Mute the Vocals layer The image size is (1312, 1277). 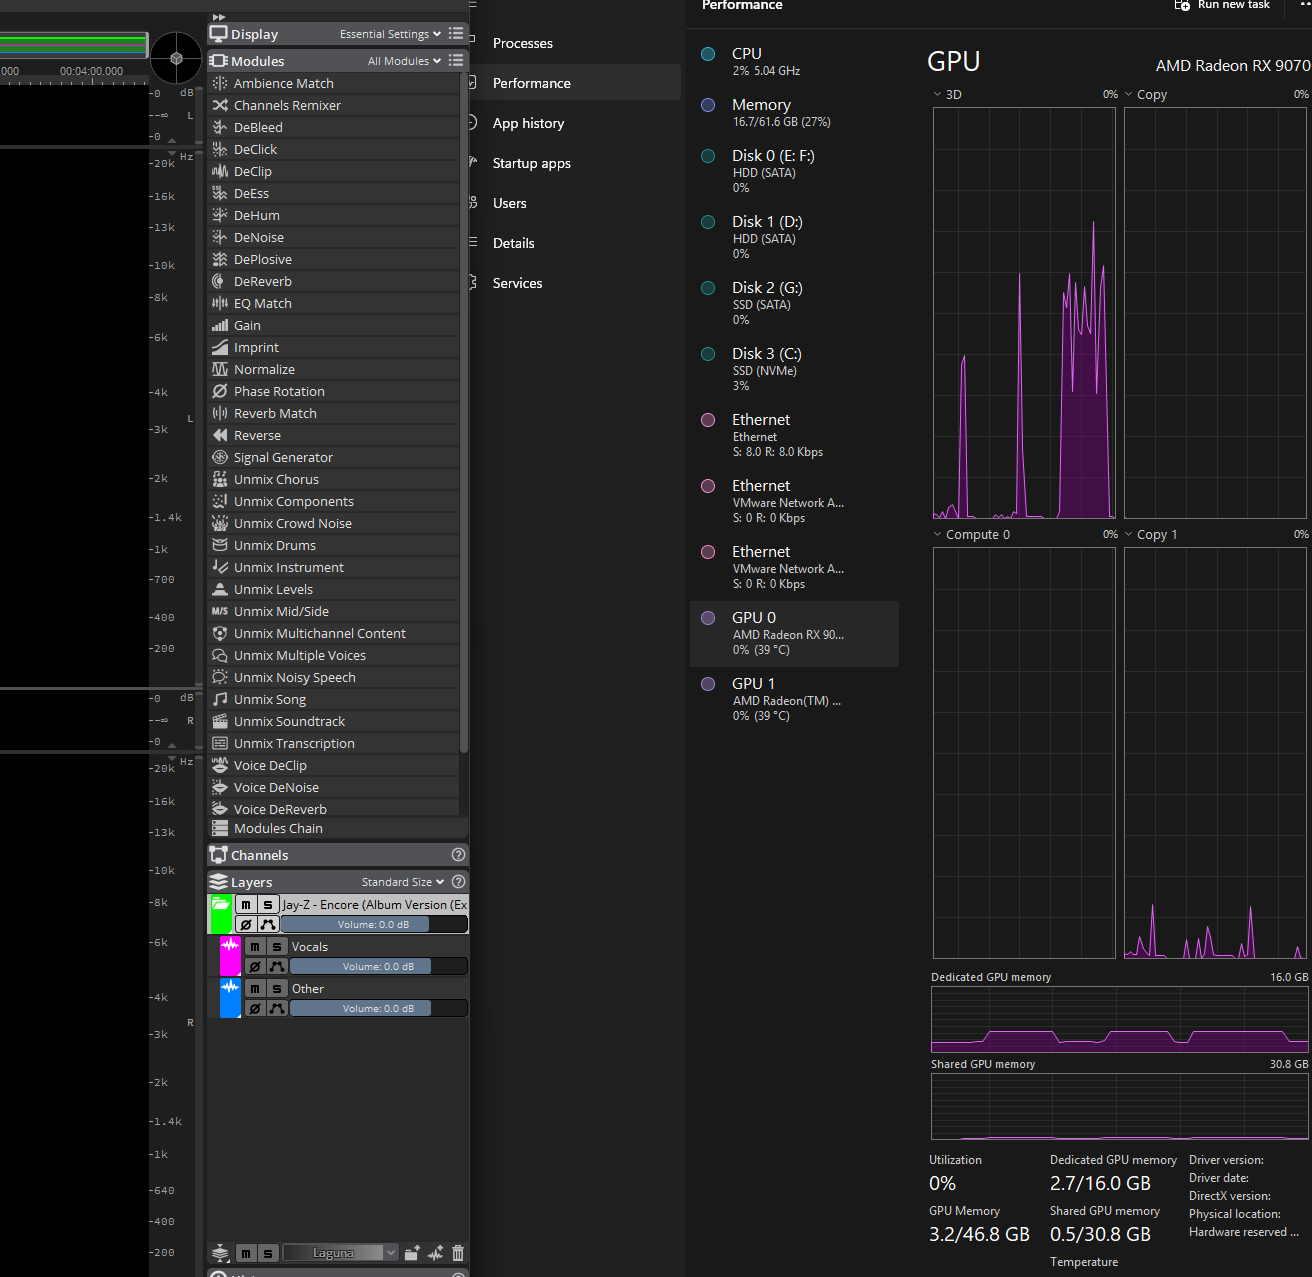pyautogui.click(x=255, y=947)
